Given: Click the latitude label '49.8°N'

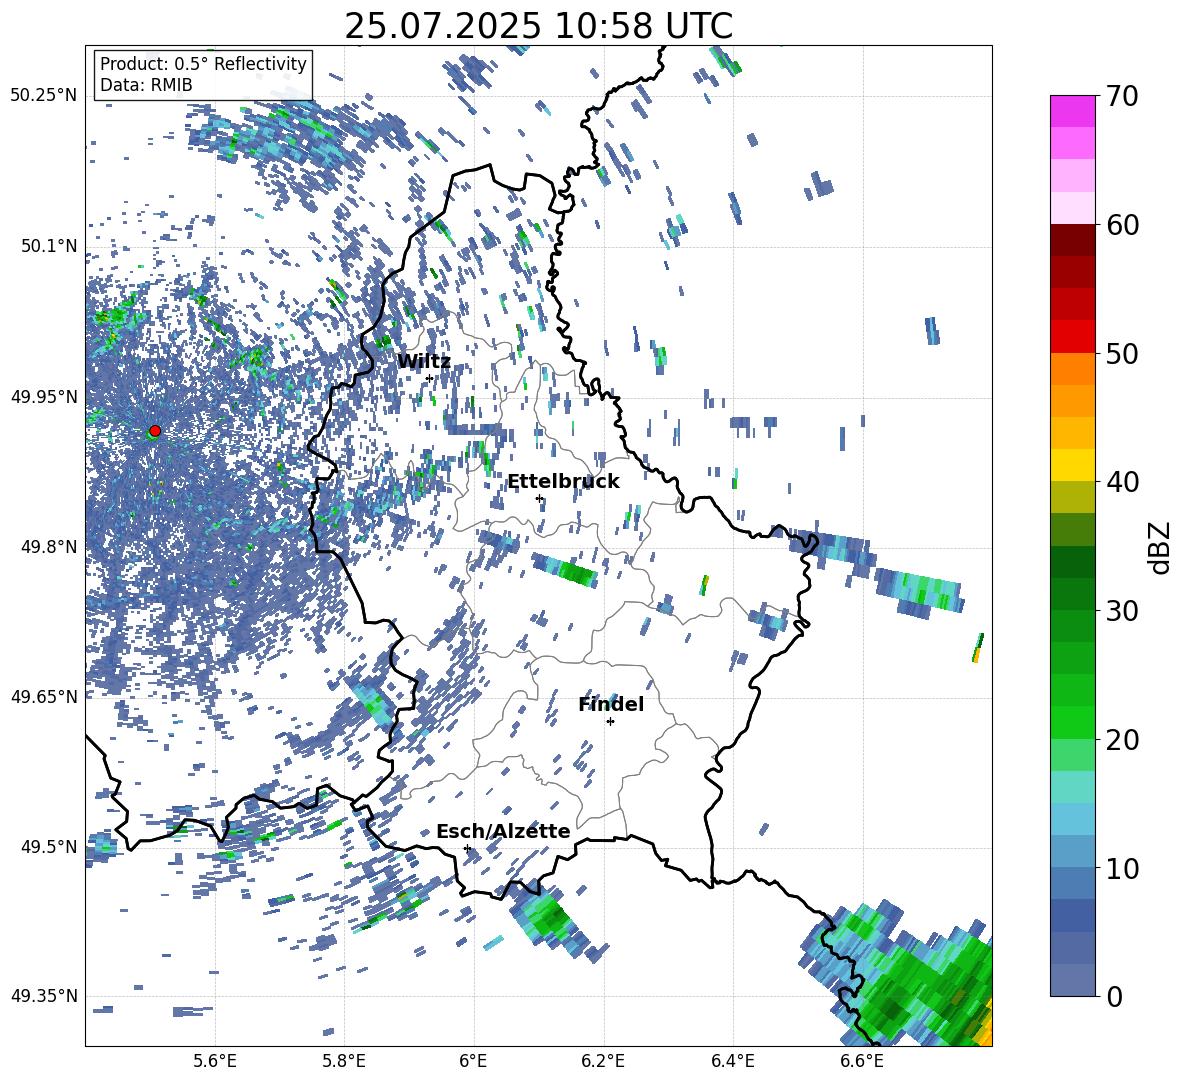Looking at the screenshot, I should point(48,547).
